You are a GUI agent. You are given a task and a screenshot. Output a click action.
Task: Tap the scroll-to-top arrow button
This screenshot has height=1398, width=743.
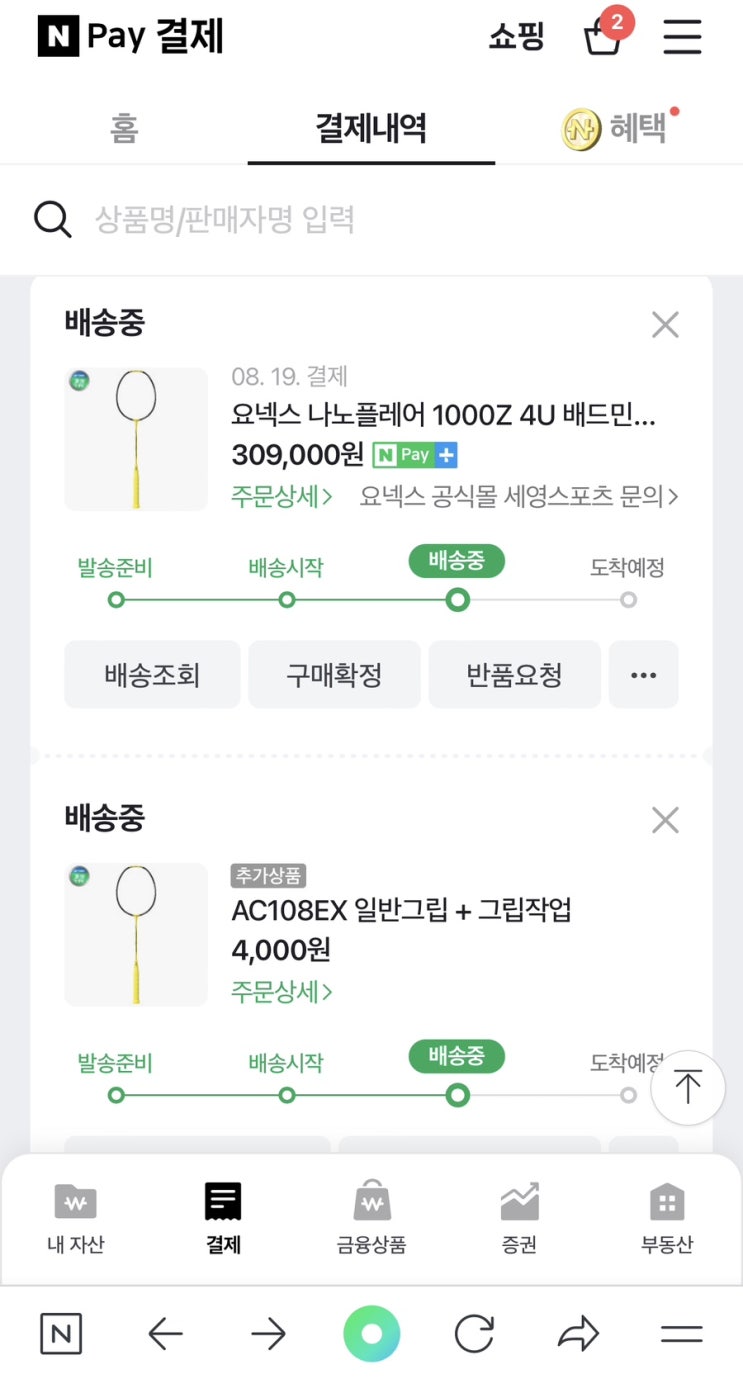pos(688,1087)
